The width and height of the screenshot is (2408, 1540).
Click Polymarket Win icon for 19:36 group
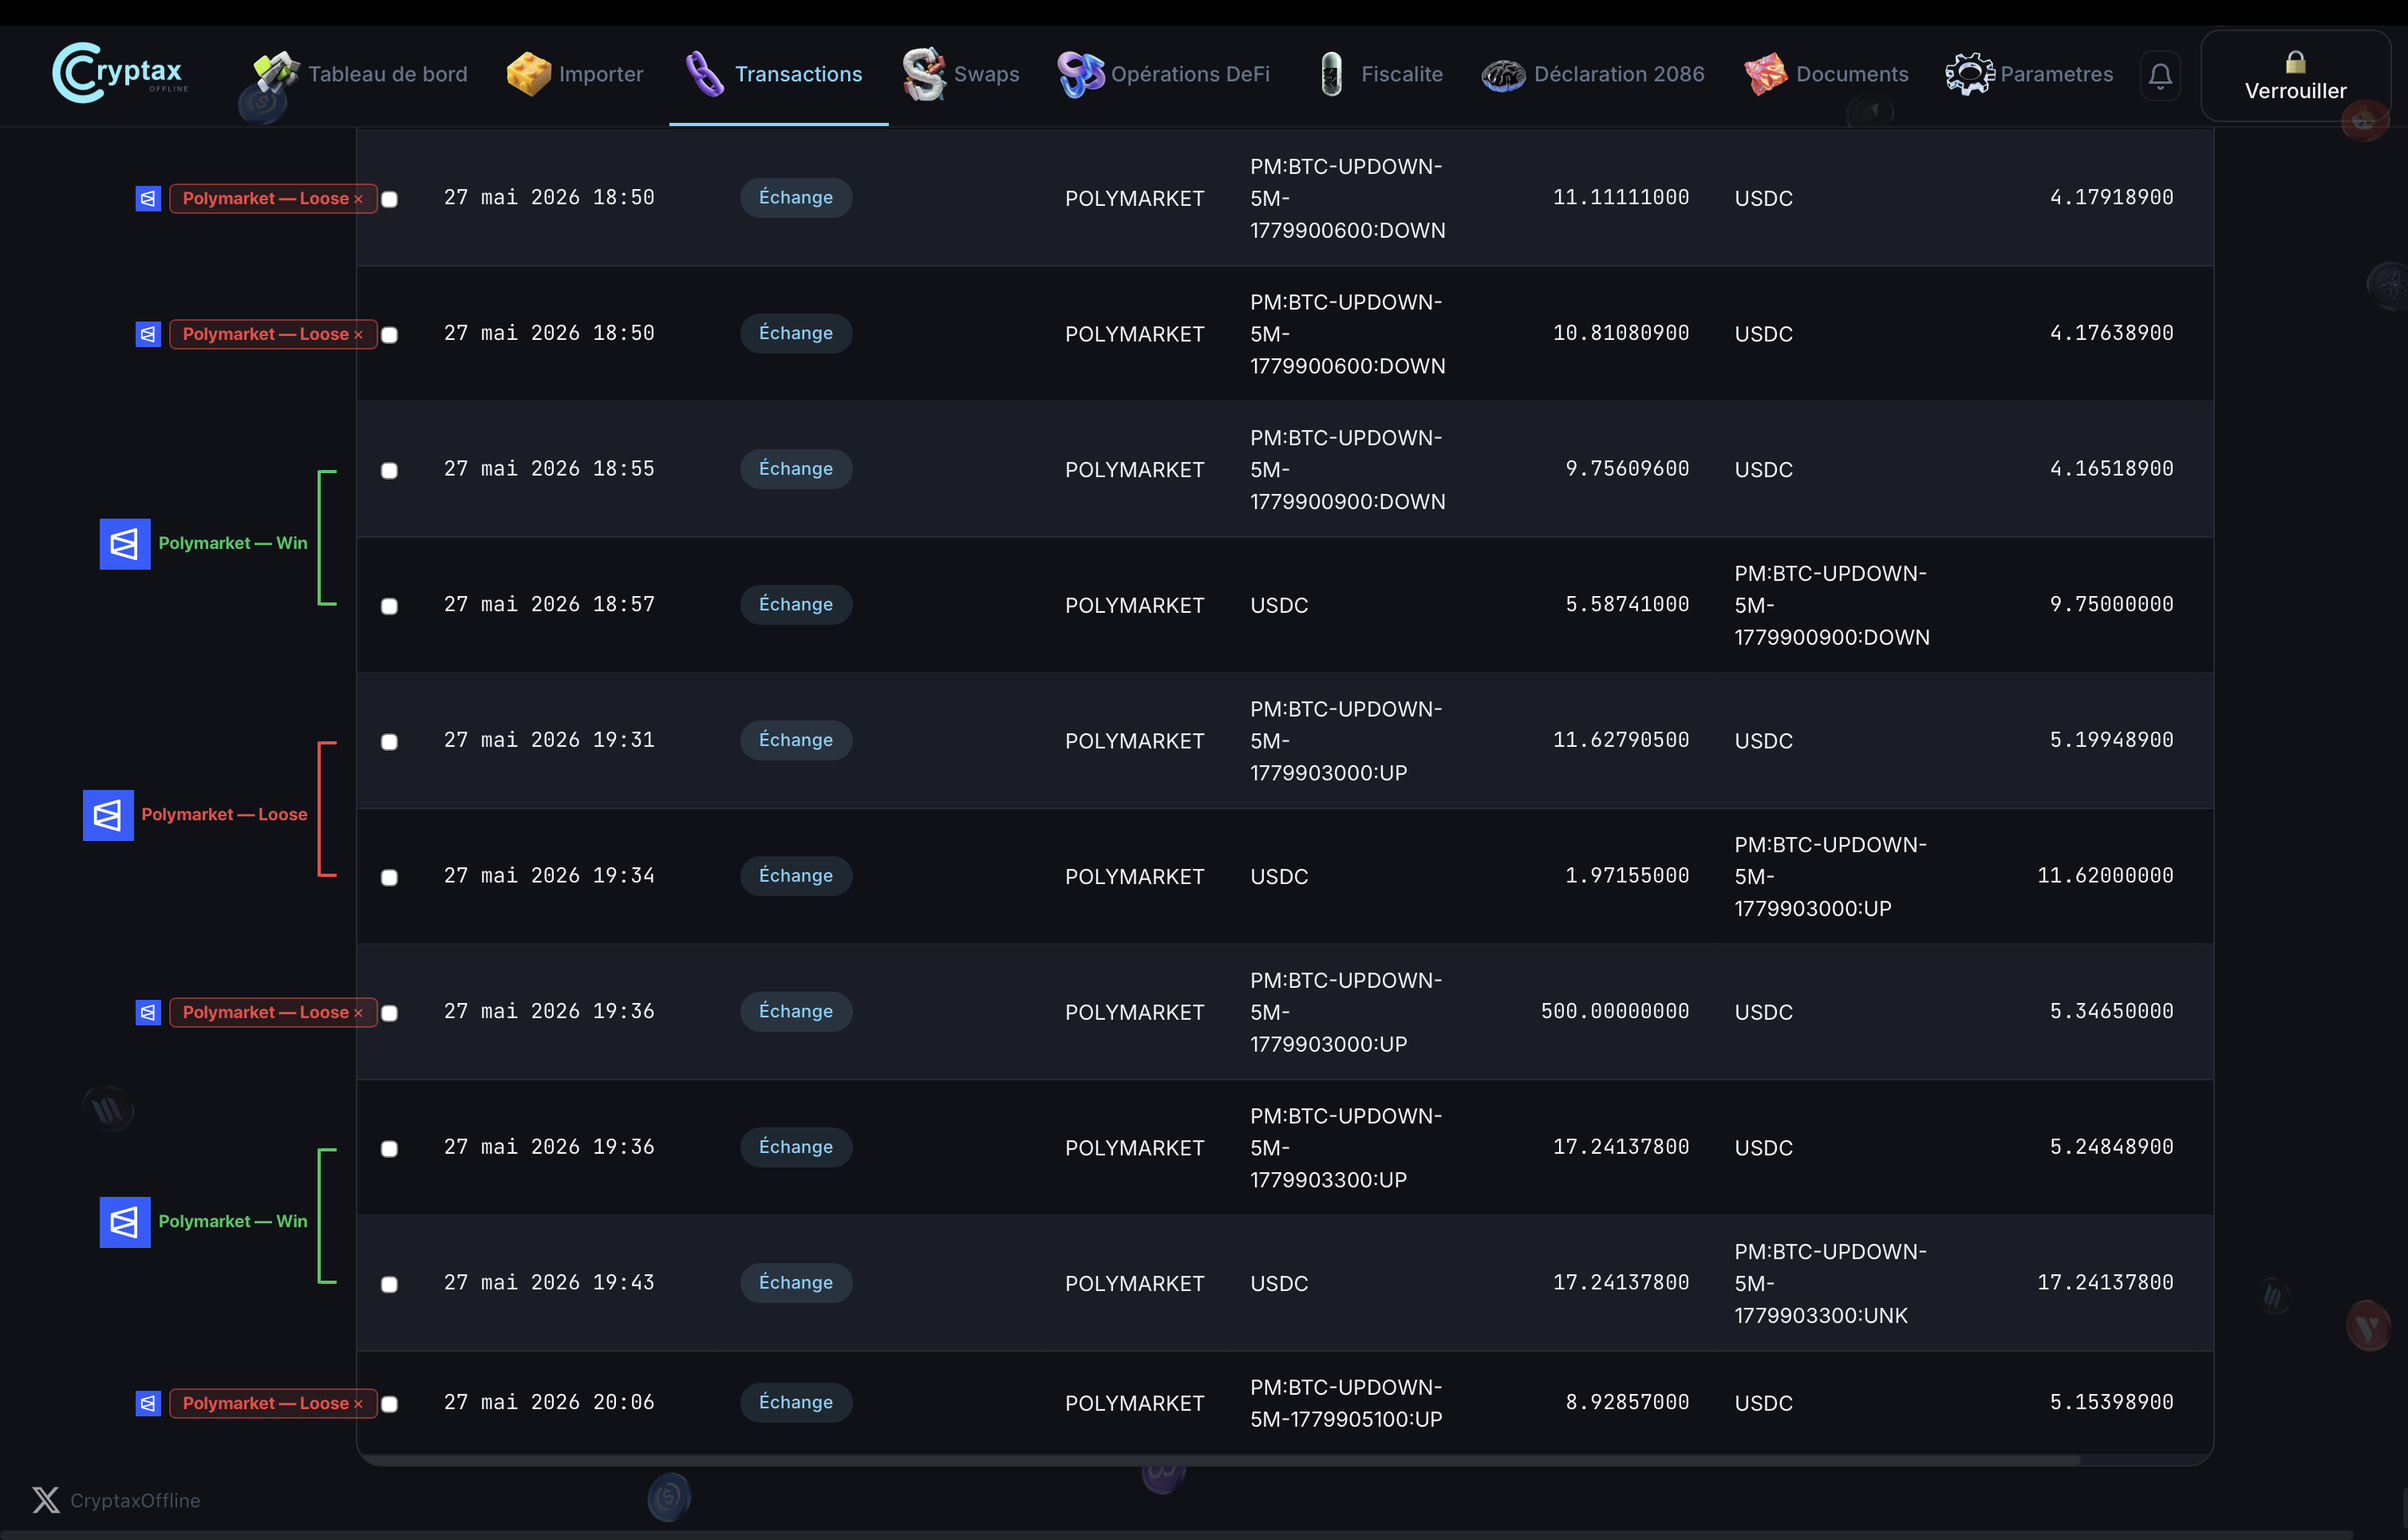(x=125, y=1222)
